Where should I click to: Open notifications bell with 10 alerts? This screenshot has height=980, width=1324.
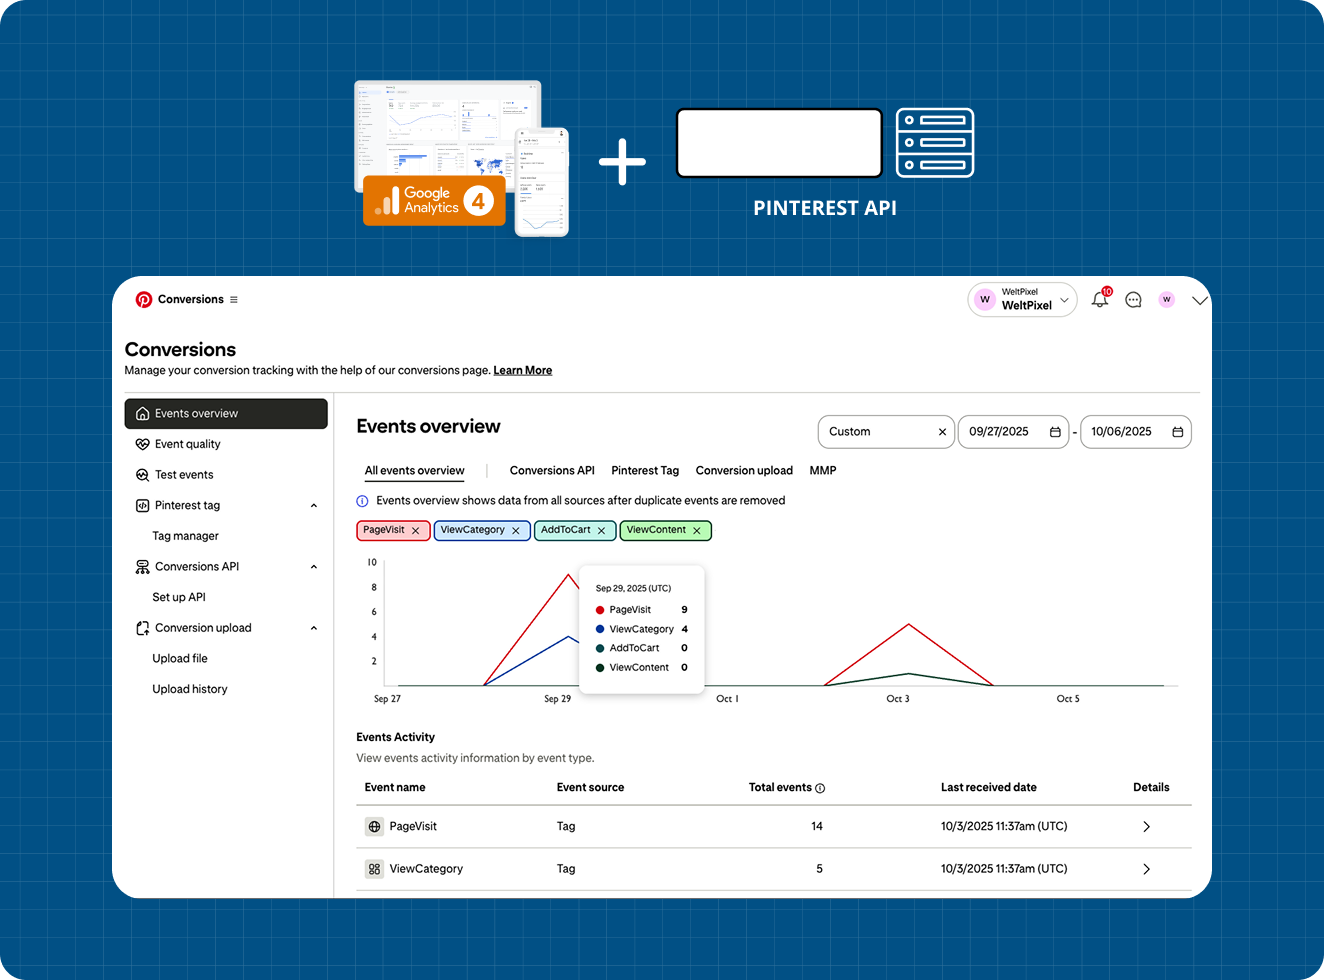(x=1099, y=299)
